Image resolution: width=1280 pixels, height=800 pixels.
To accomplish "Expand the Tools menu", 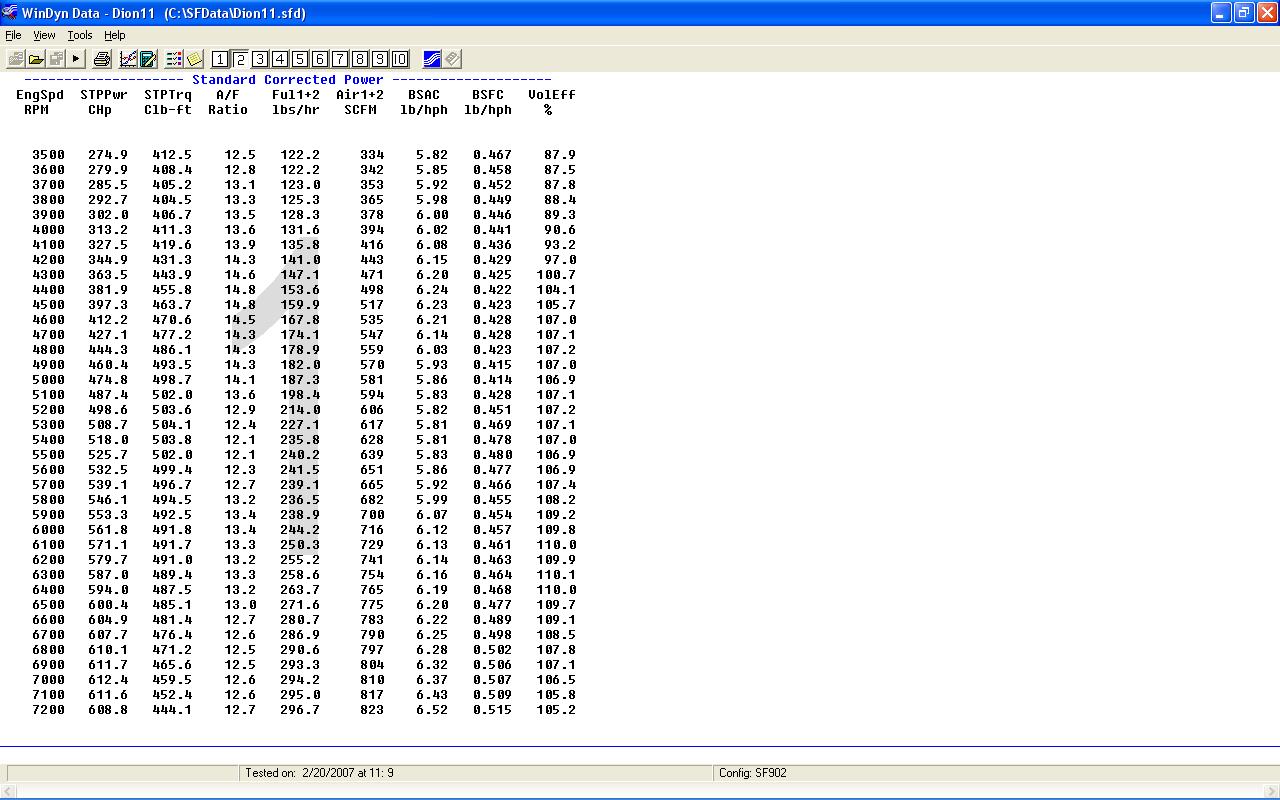I will tap(79, 35).
